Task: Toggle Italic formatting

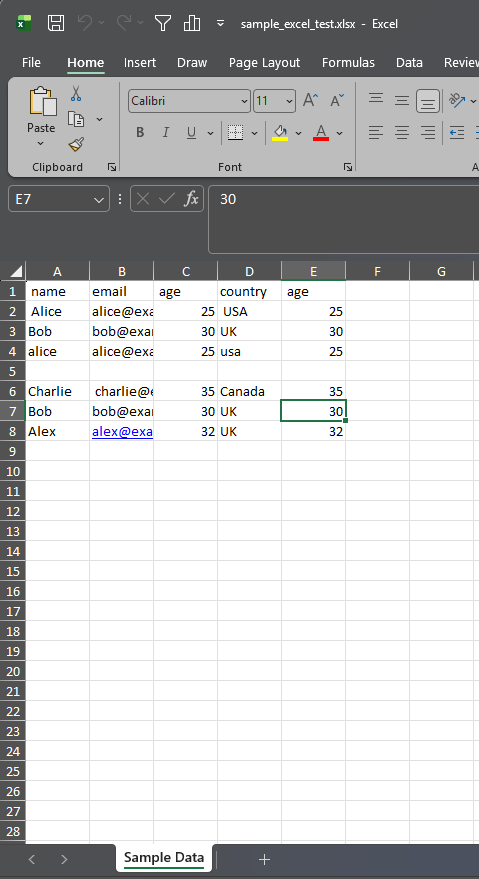Action: click(165, 132)
